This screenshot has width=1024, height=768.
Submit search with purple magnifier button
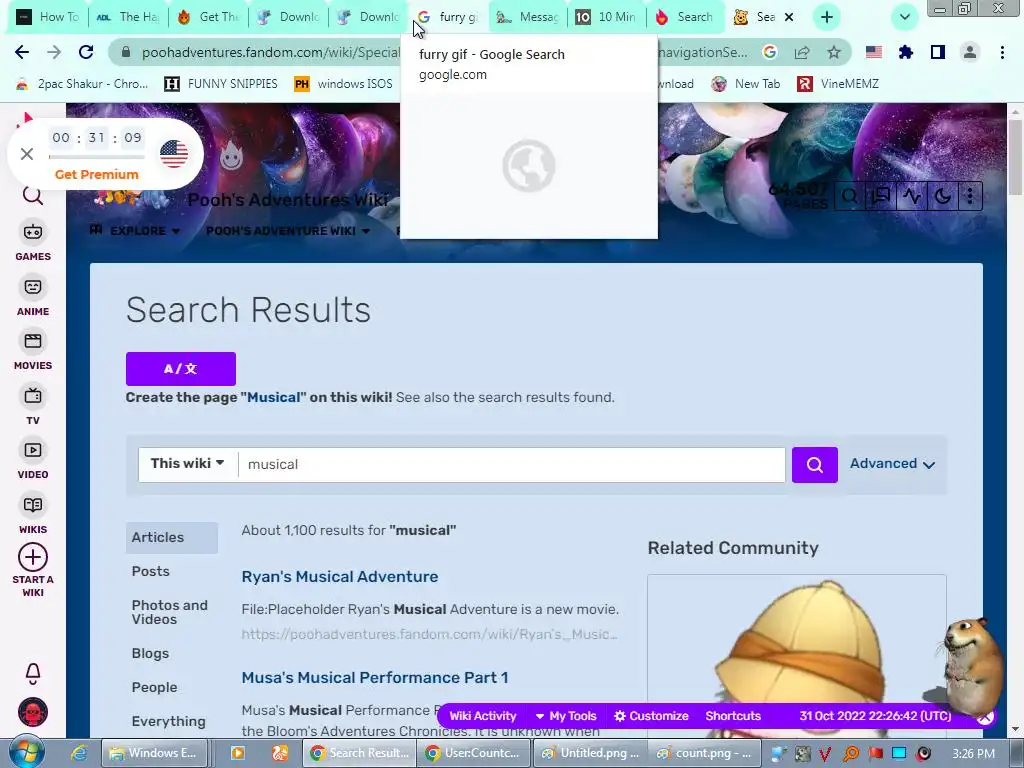click(814, 464)
